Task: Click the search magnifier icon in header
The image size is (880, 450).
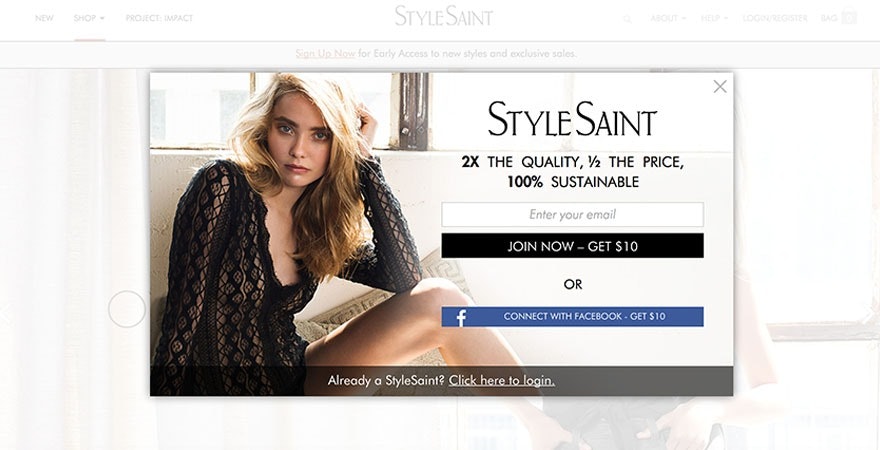Action: (627, 19)
